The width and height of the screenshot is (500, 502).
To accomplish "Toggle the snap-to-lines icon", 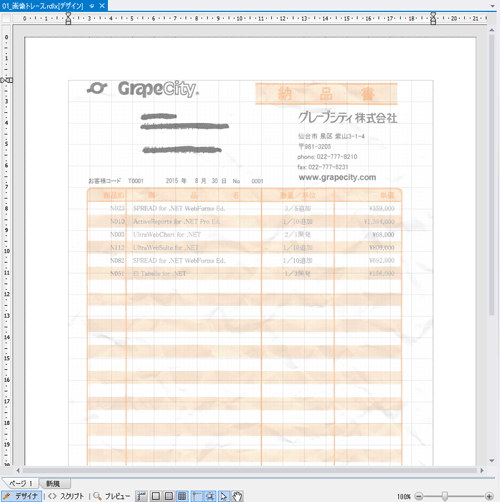I will 197,496.
